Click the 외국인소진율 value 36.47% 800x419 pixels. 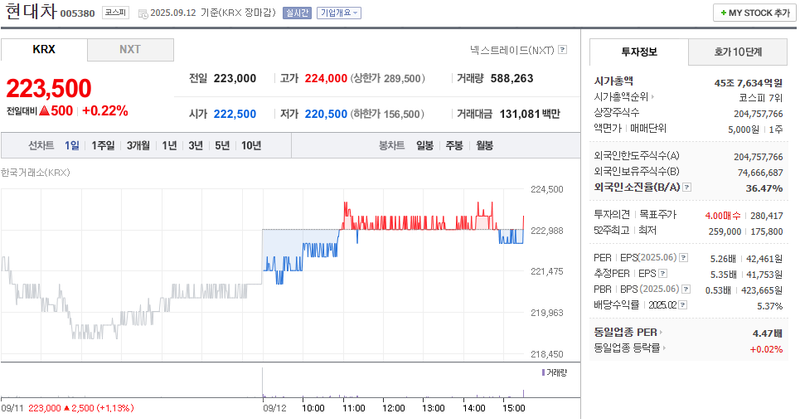764,188
